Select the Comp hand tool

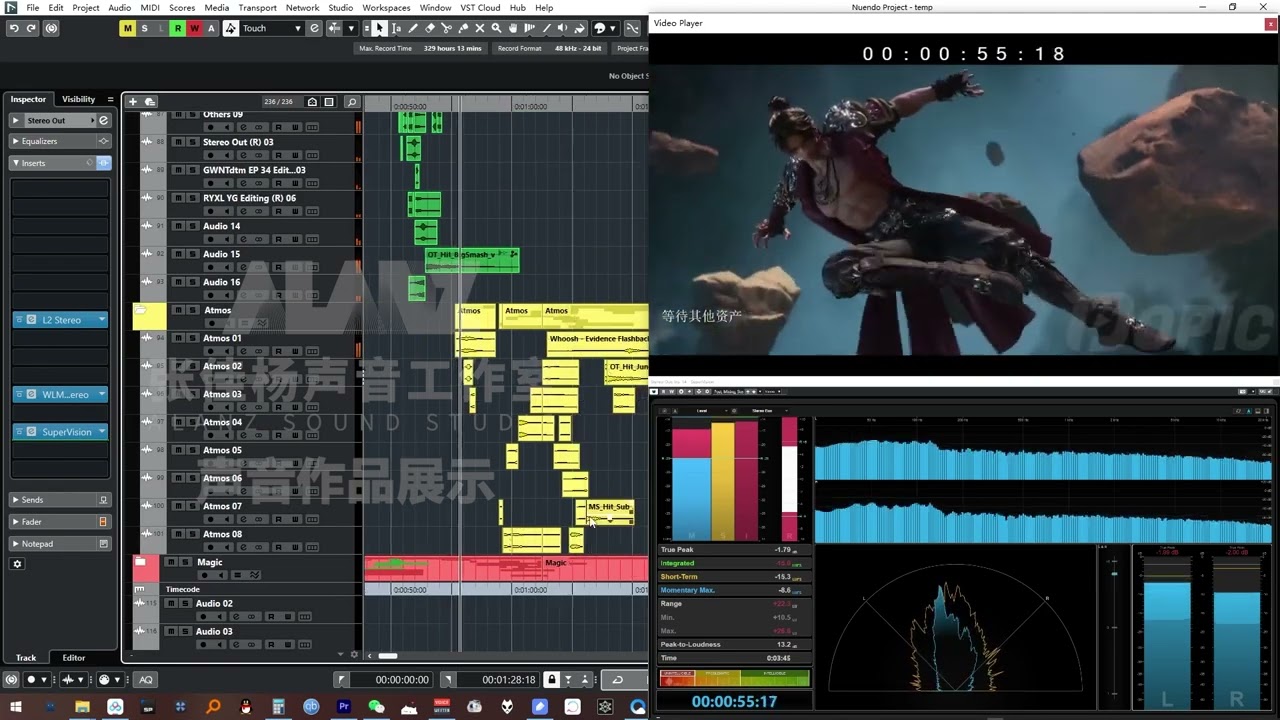(x=513, y=28)
